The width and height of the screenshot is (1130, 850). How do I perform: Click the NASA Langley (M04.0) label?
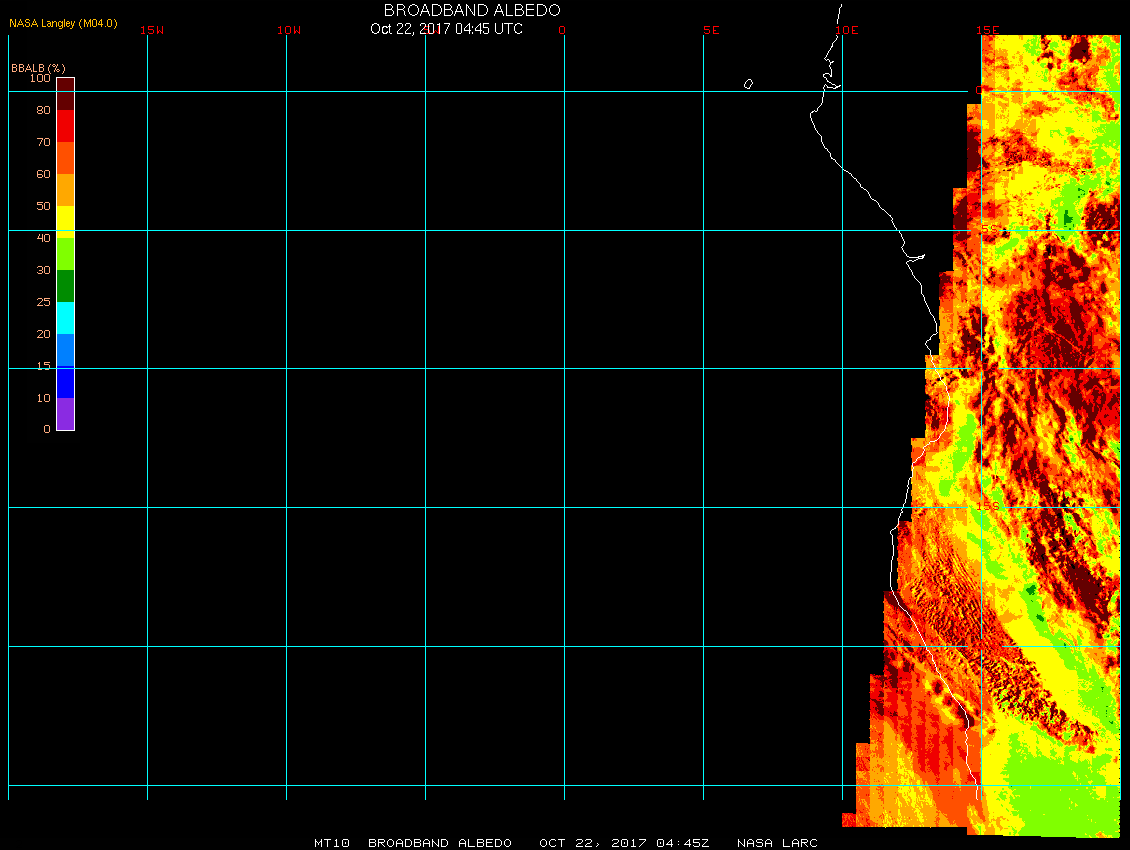click(x=63, y=23)
